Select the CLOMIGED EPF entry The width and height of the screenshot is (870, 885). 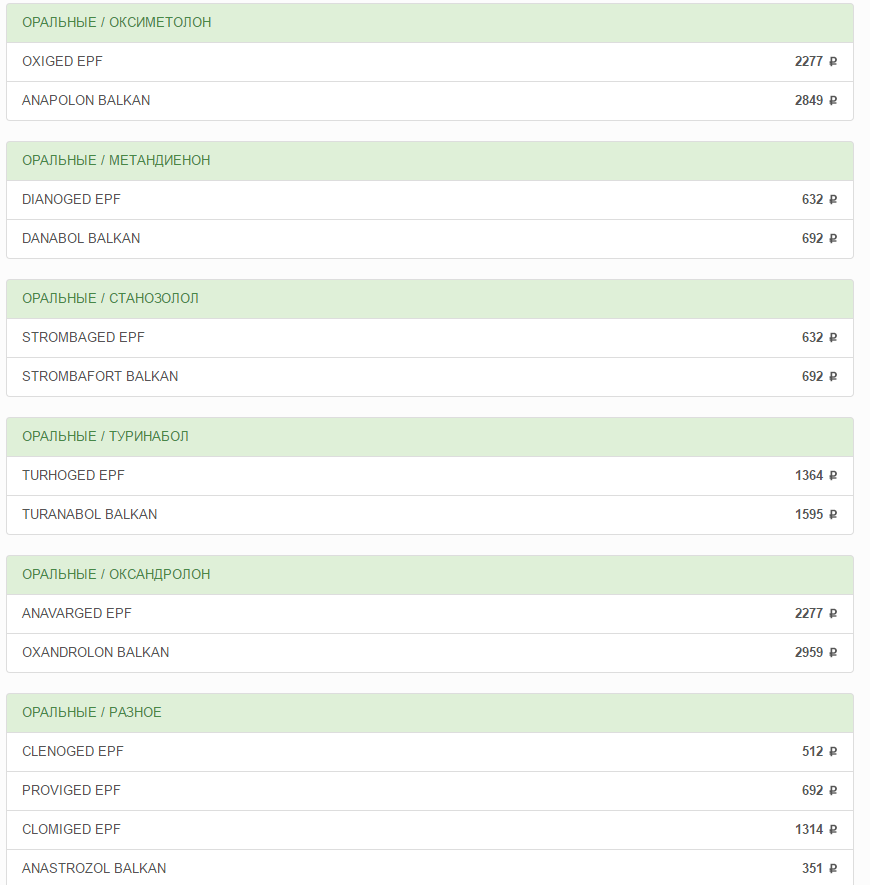click(71, 830)
